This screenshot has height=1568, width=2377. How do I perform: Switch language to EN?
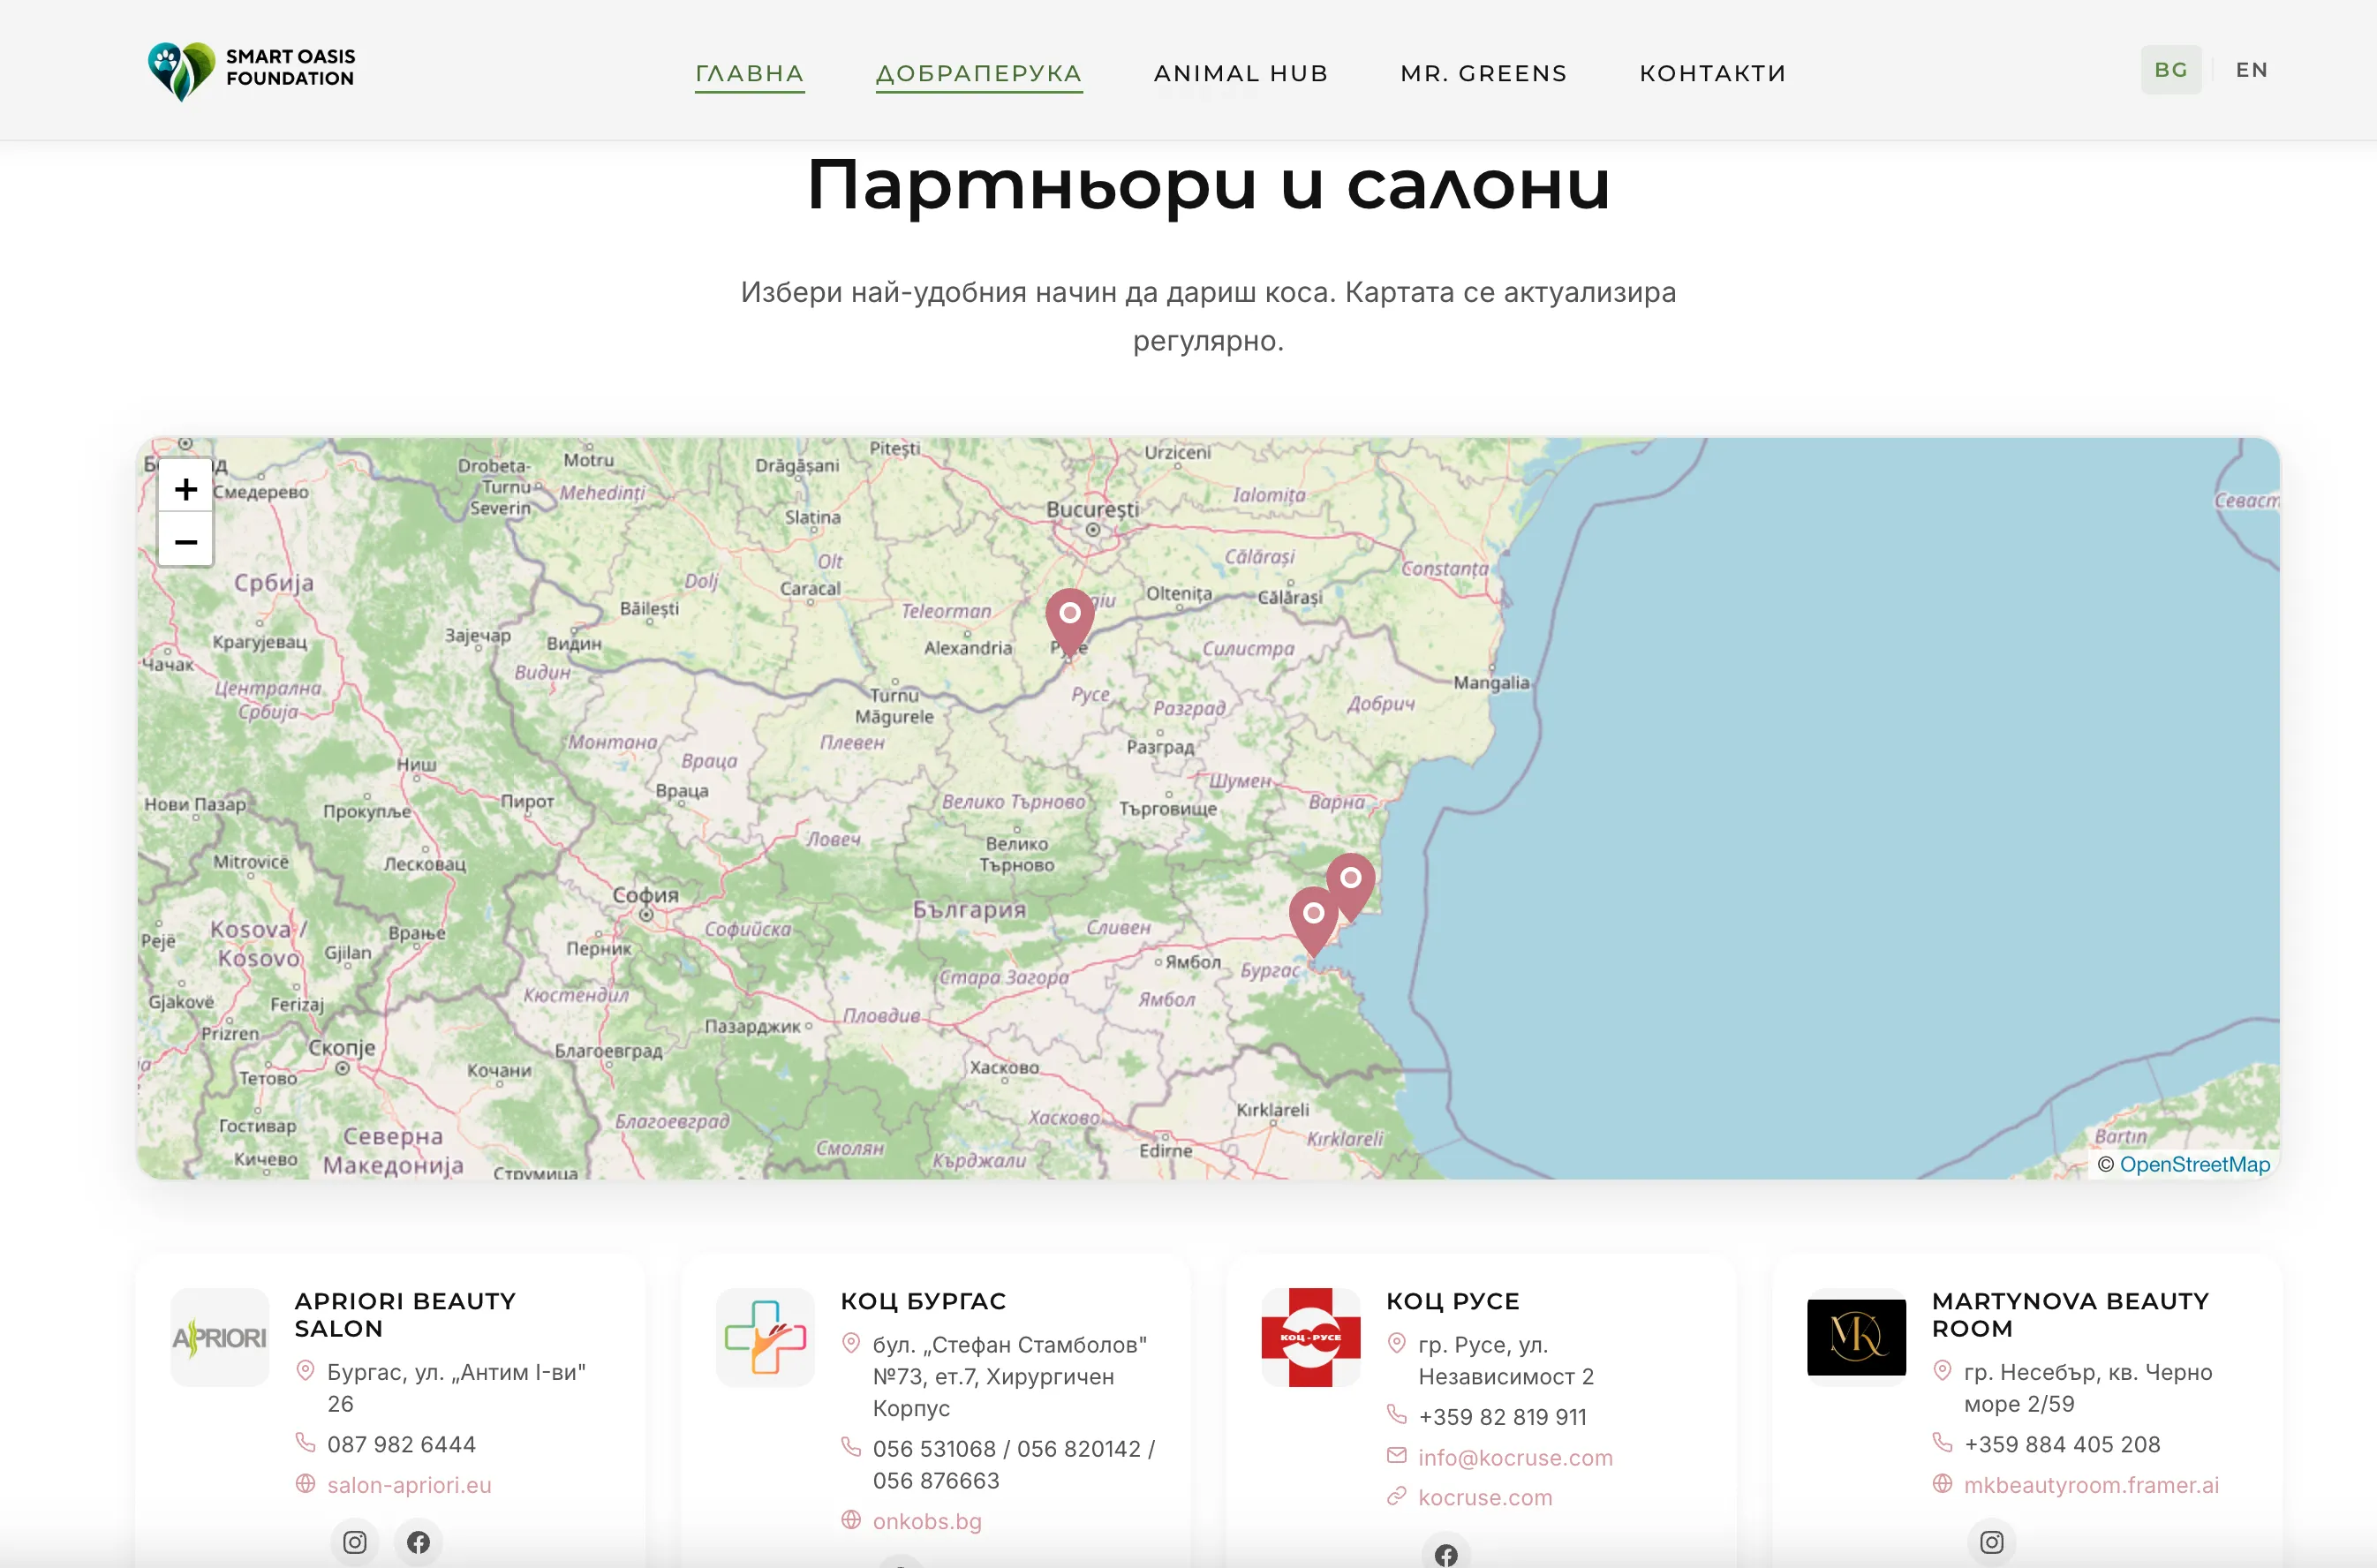coord(2252,70)
